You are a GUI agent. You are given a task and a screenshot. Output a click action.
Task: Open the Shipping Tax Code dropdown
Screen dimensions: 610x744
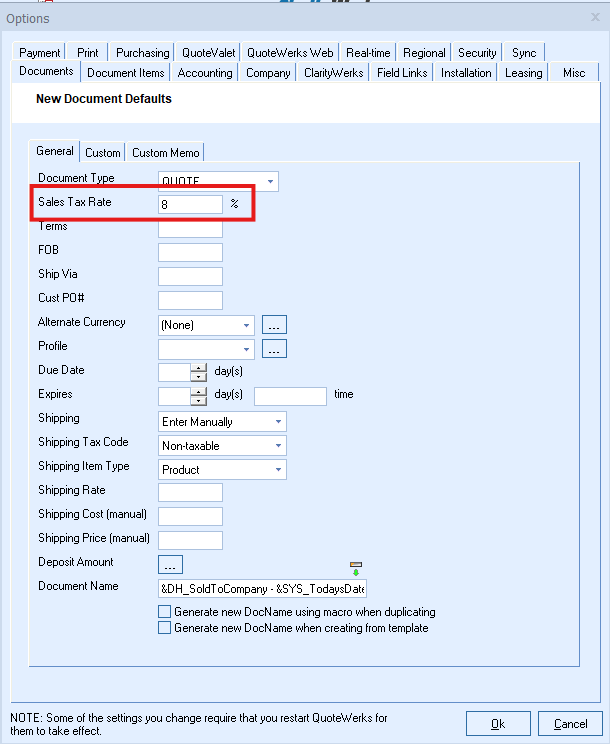pyautogui.click(x=278, y=446)
